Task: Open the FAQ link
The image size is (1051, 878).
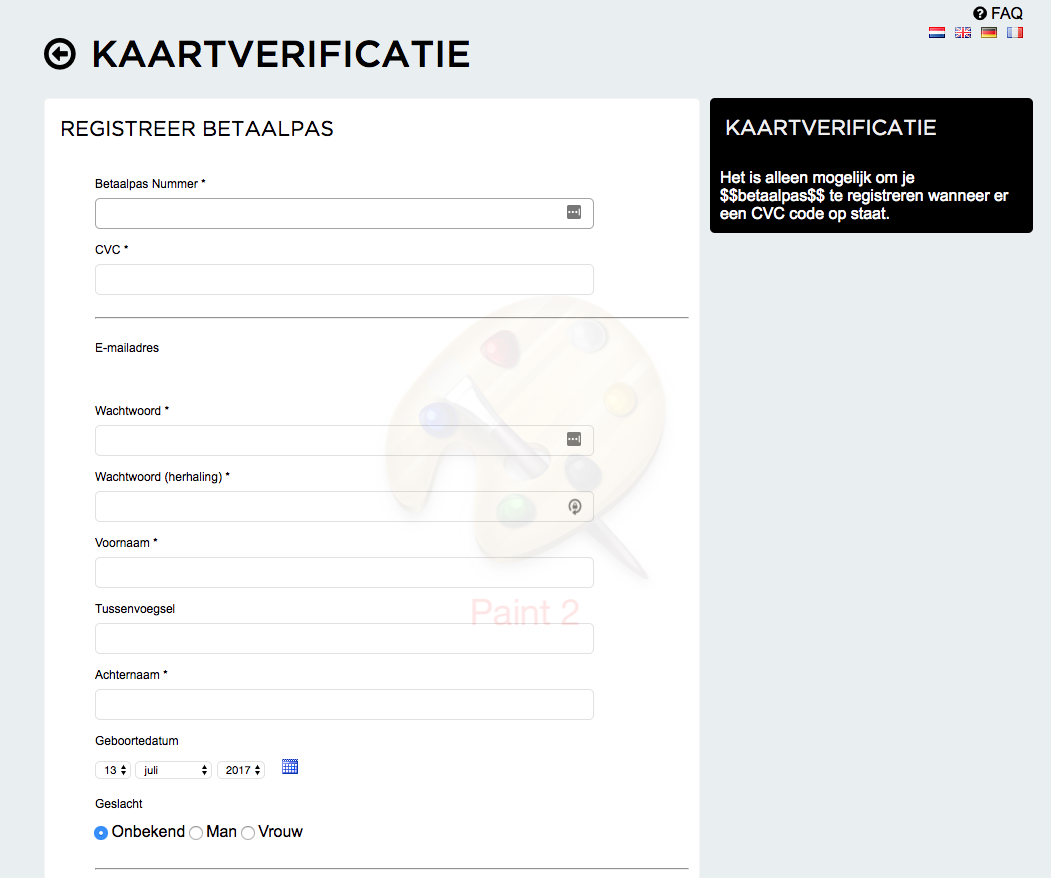Action: point(998,13)
